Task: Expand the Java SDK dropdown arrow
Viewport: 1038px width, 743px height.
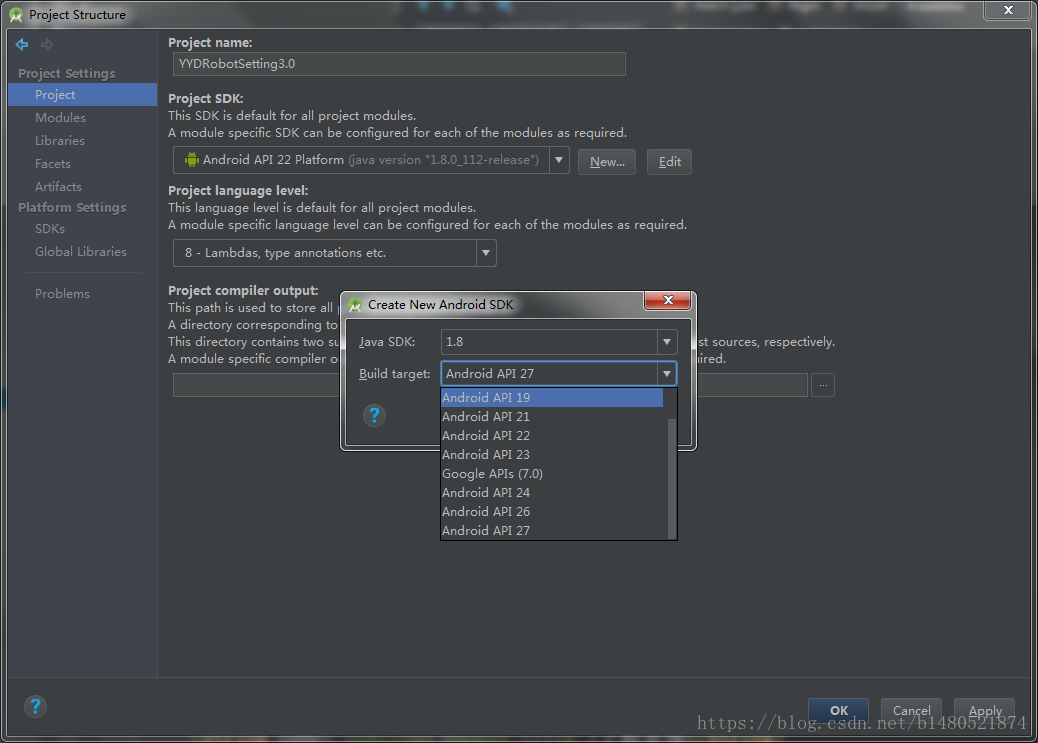Action: [667, 342]
